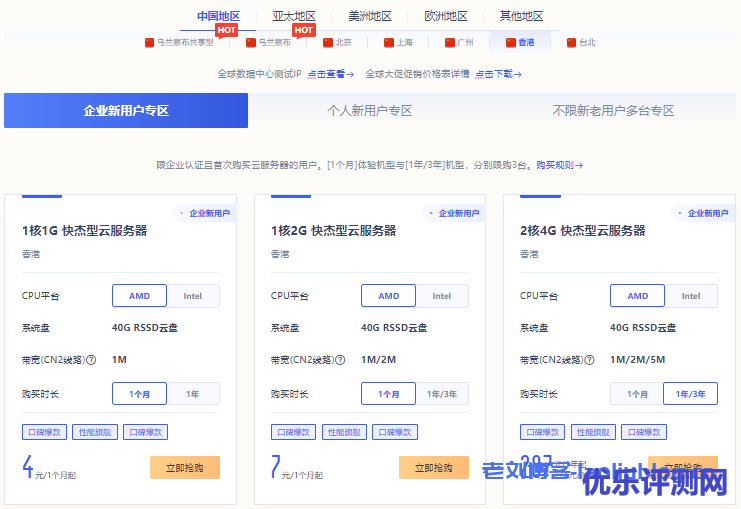Switch to 个人新用户专区 tab
This screenshot has height=509, width=741.
coord(370,111)
